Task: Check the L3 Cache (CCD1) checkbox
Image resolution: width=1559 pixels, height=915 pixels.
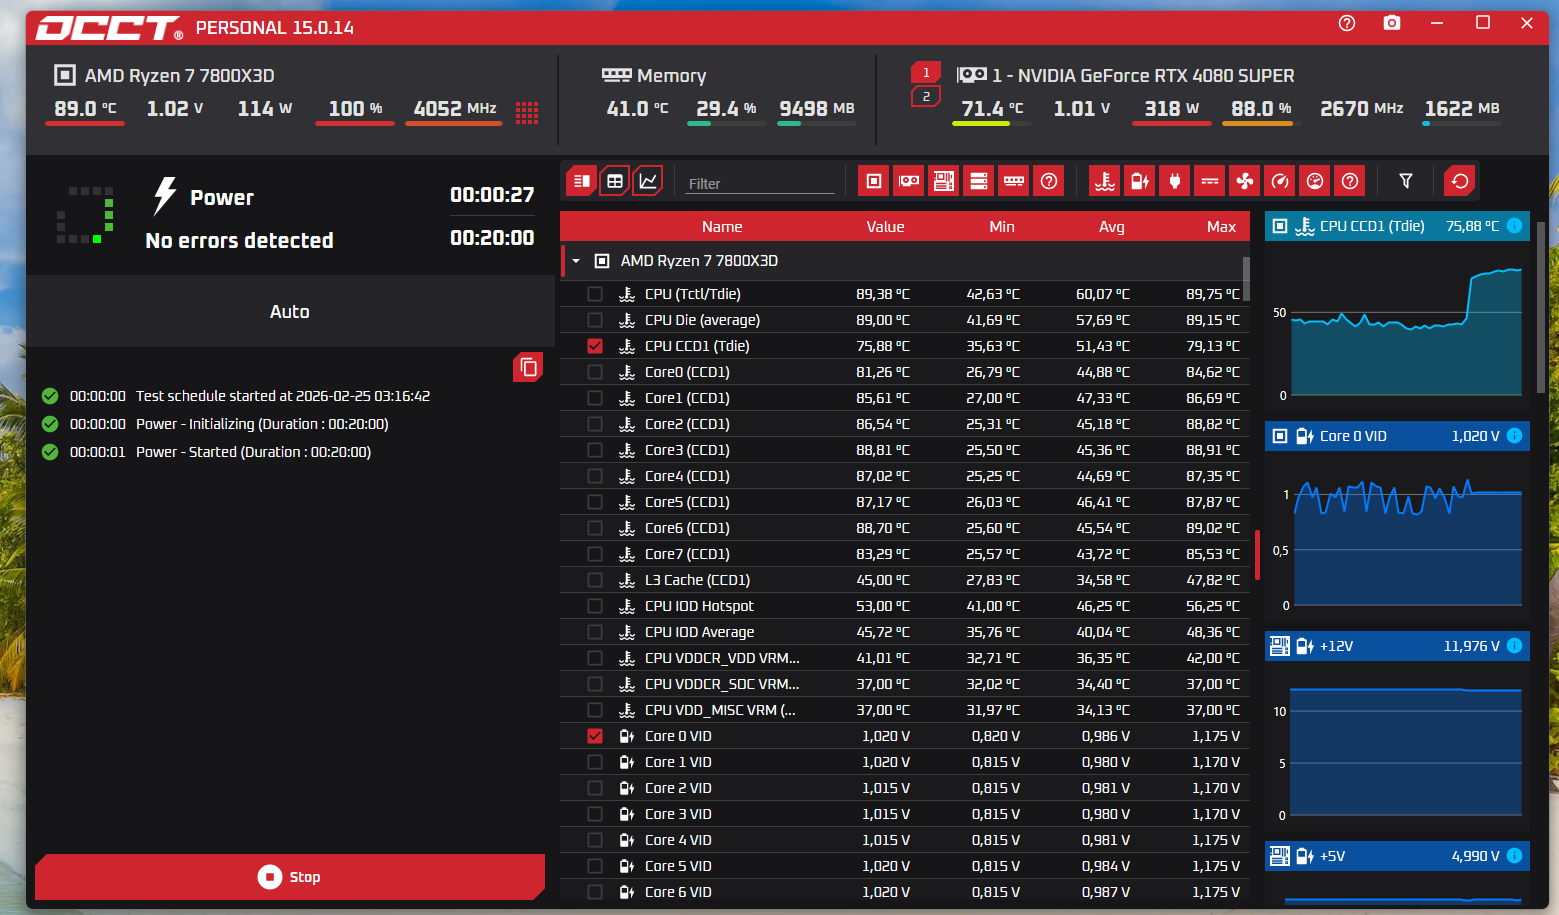Action: [595, 580]
